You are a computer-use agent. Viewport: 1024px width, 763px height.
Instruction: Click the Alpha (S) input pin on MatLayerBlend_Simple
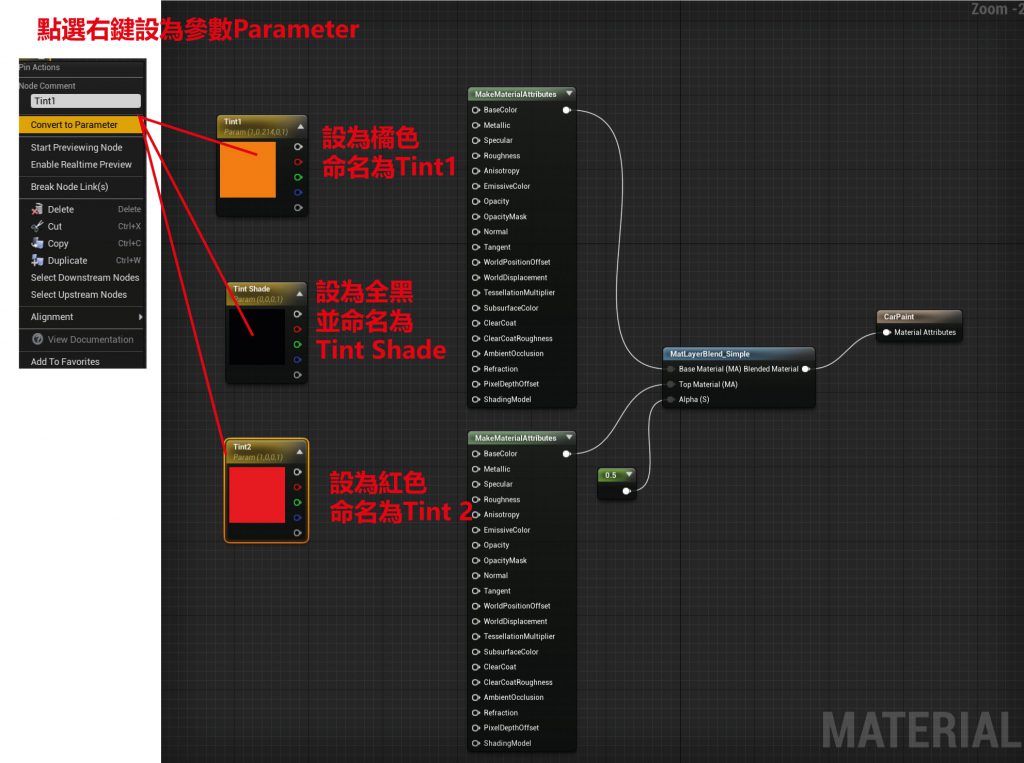(x=670, y=400)
